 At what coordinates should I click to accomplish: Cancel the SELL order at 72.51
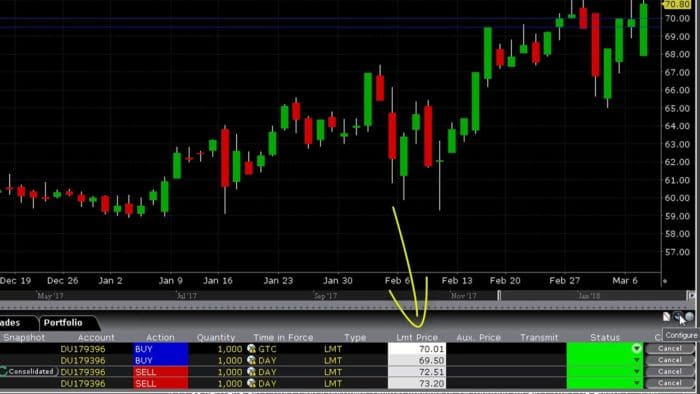click(x=670, y=372)
